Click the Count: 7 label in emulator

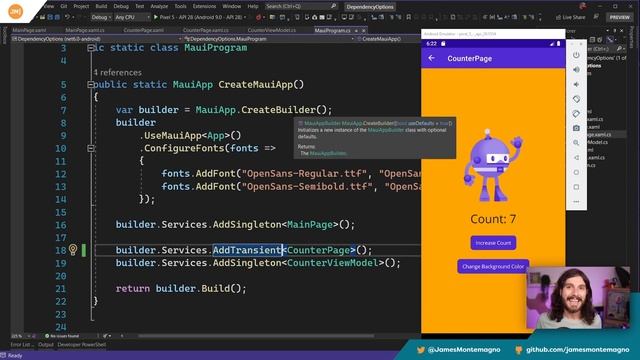tap(493, 219)
